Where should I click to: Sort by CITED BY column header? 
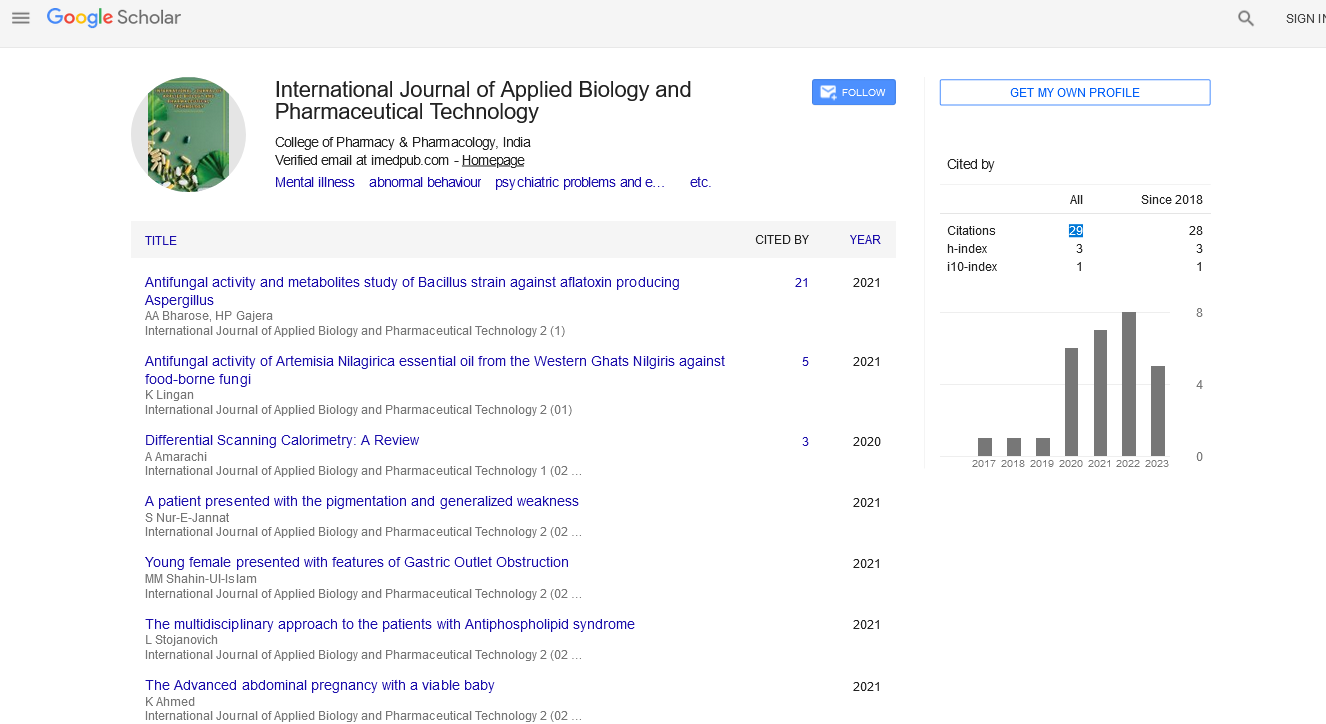[x=782, y=240]
